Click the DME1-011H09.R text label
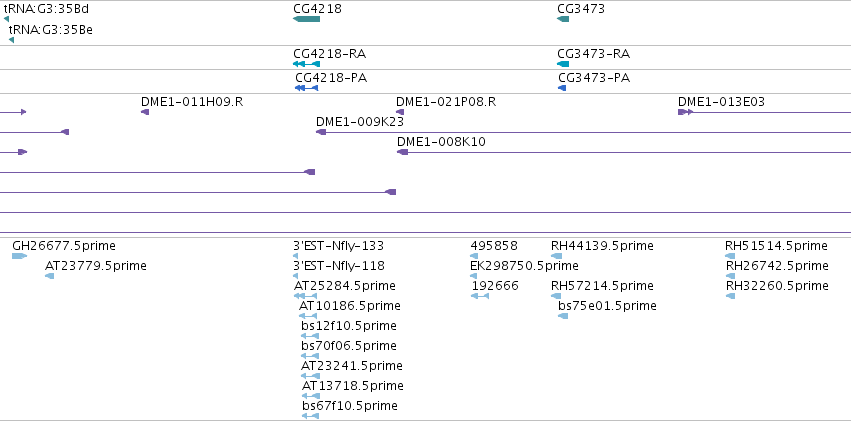Image resolution: width=851 pixels, height=421 pixels. pyautogui.click(x=192, y=102)
